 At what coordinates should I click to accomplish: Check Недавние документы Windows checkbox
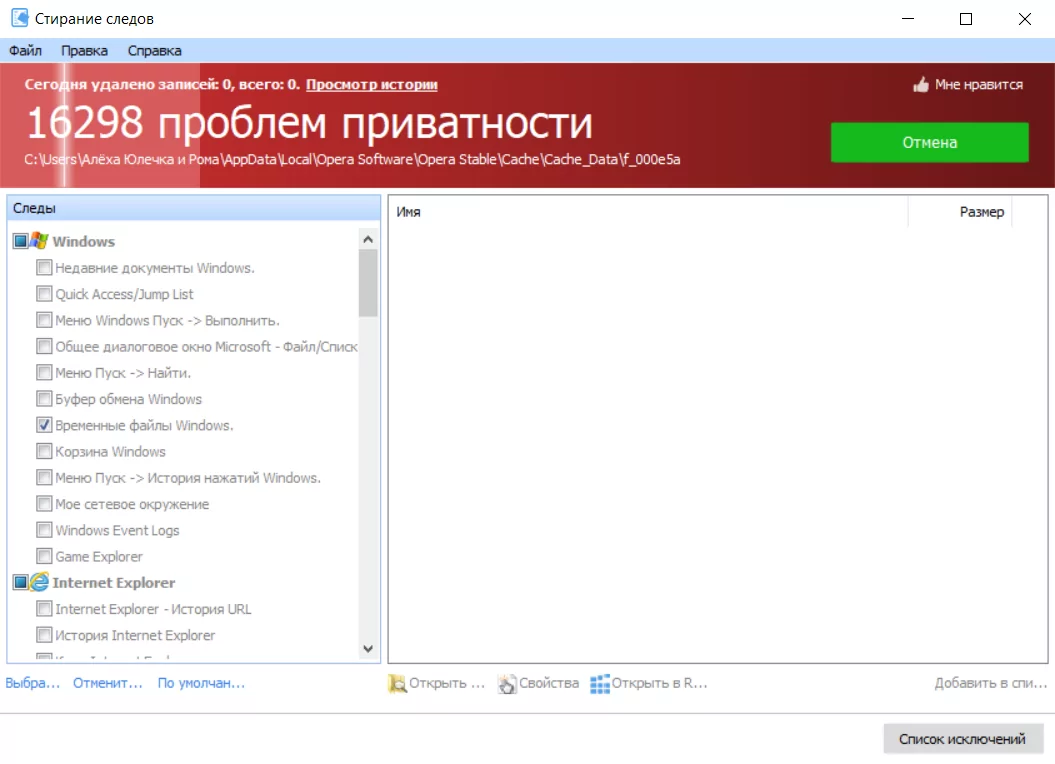(x=44, y=267)
